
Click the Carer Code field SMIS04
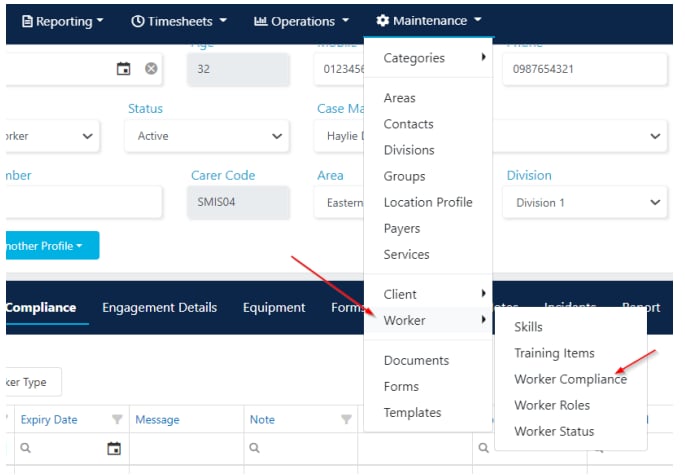pos(239,202)
